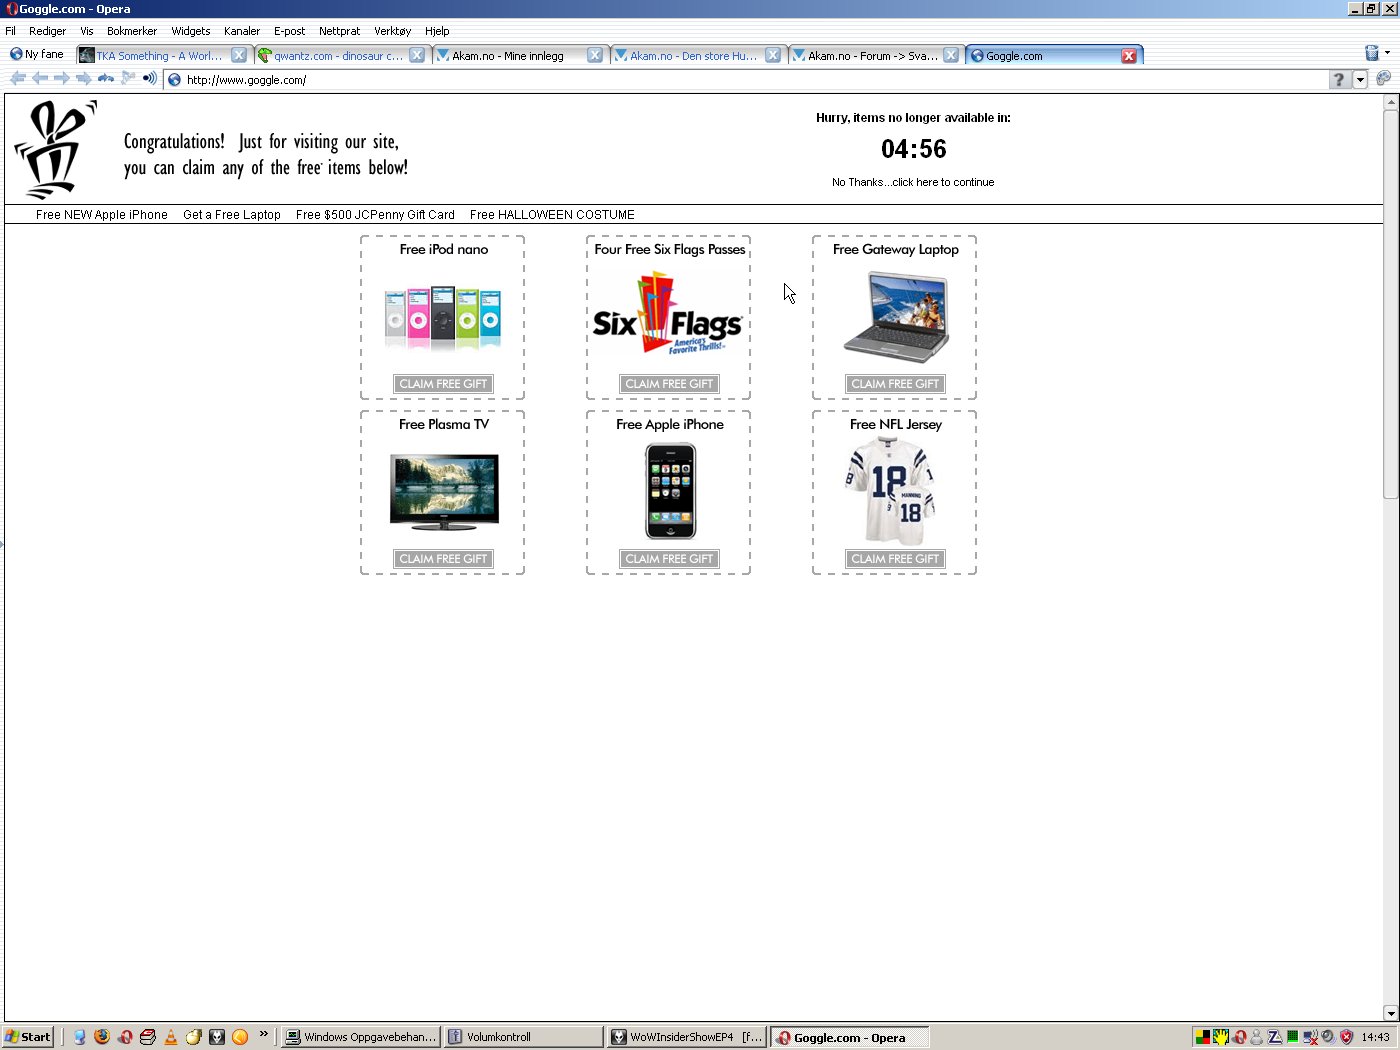Click the vertical scrollbar down arrow
Image resolution: width=1400 pixels, height=1050 pixels.
1390,1013
